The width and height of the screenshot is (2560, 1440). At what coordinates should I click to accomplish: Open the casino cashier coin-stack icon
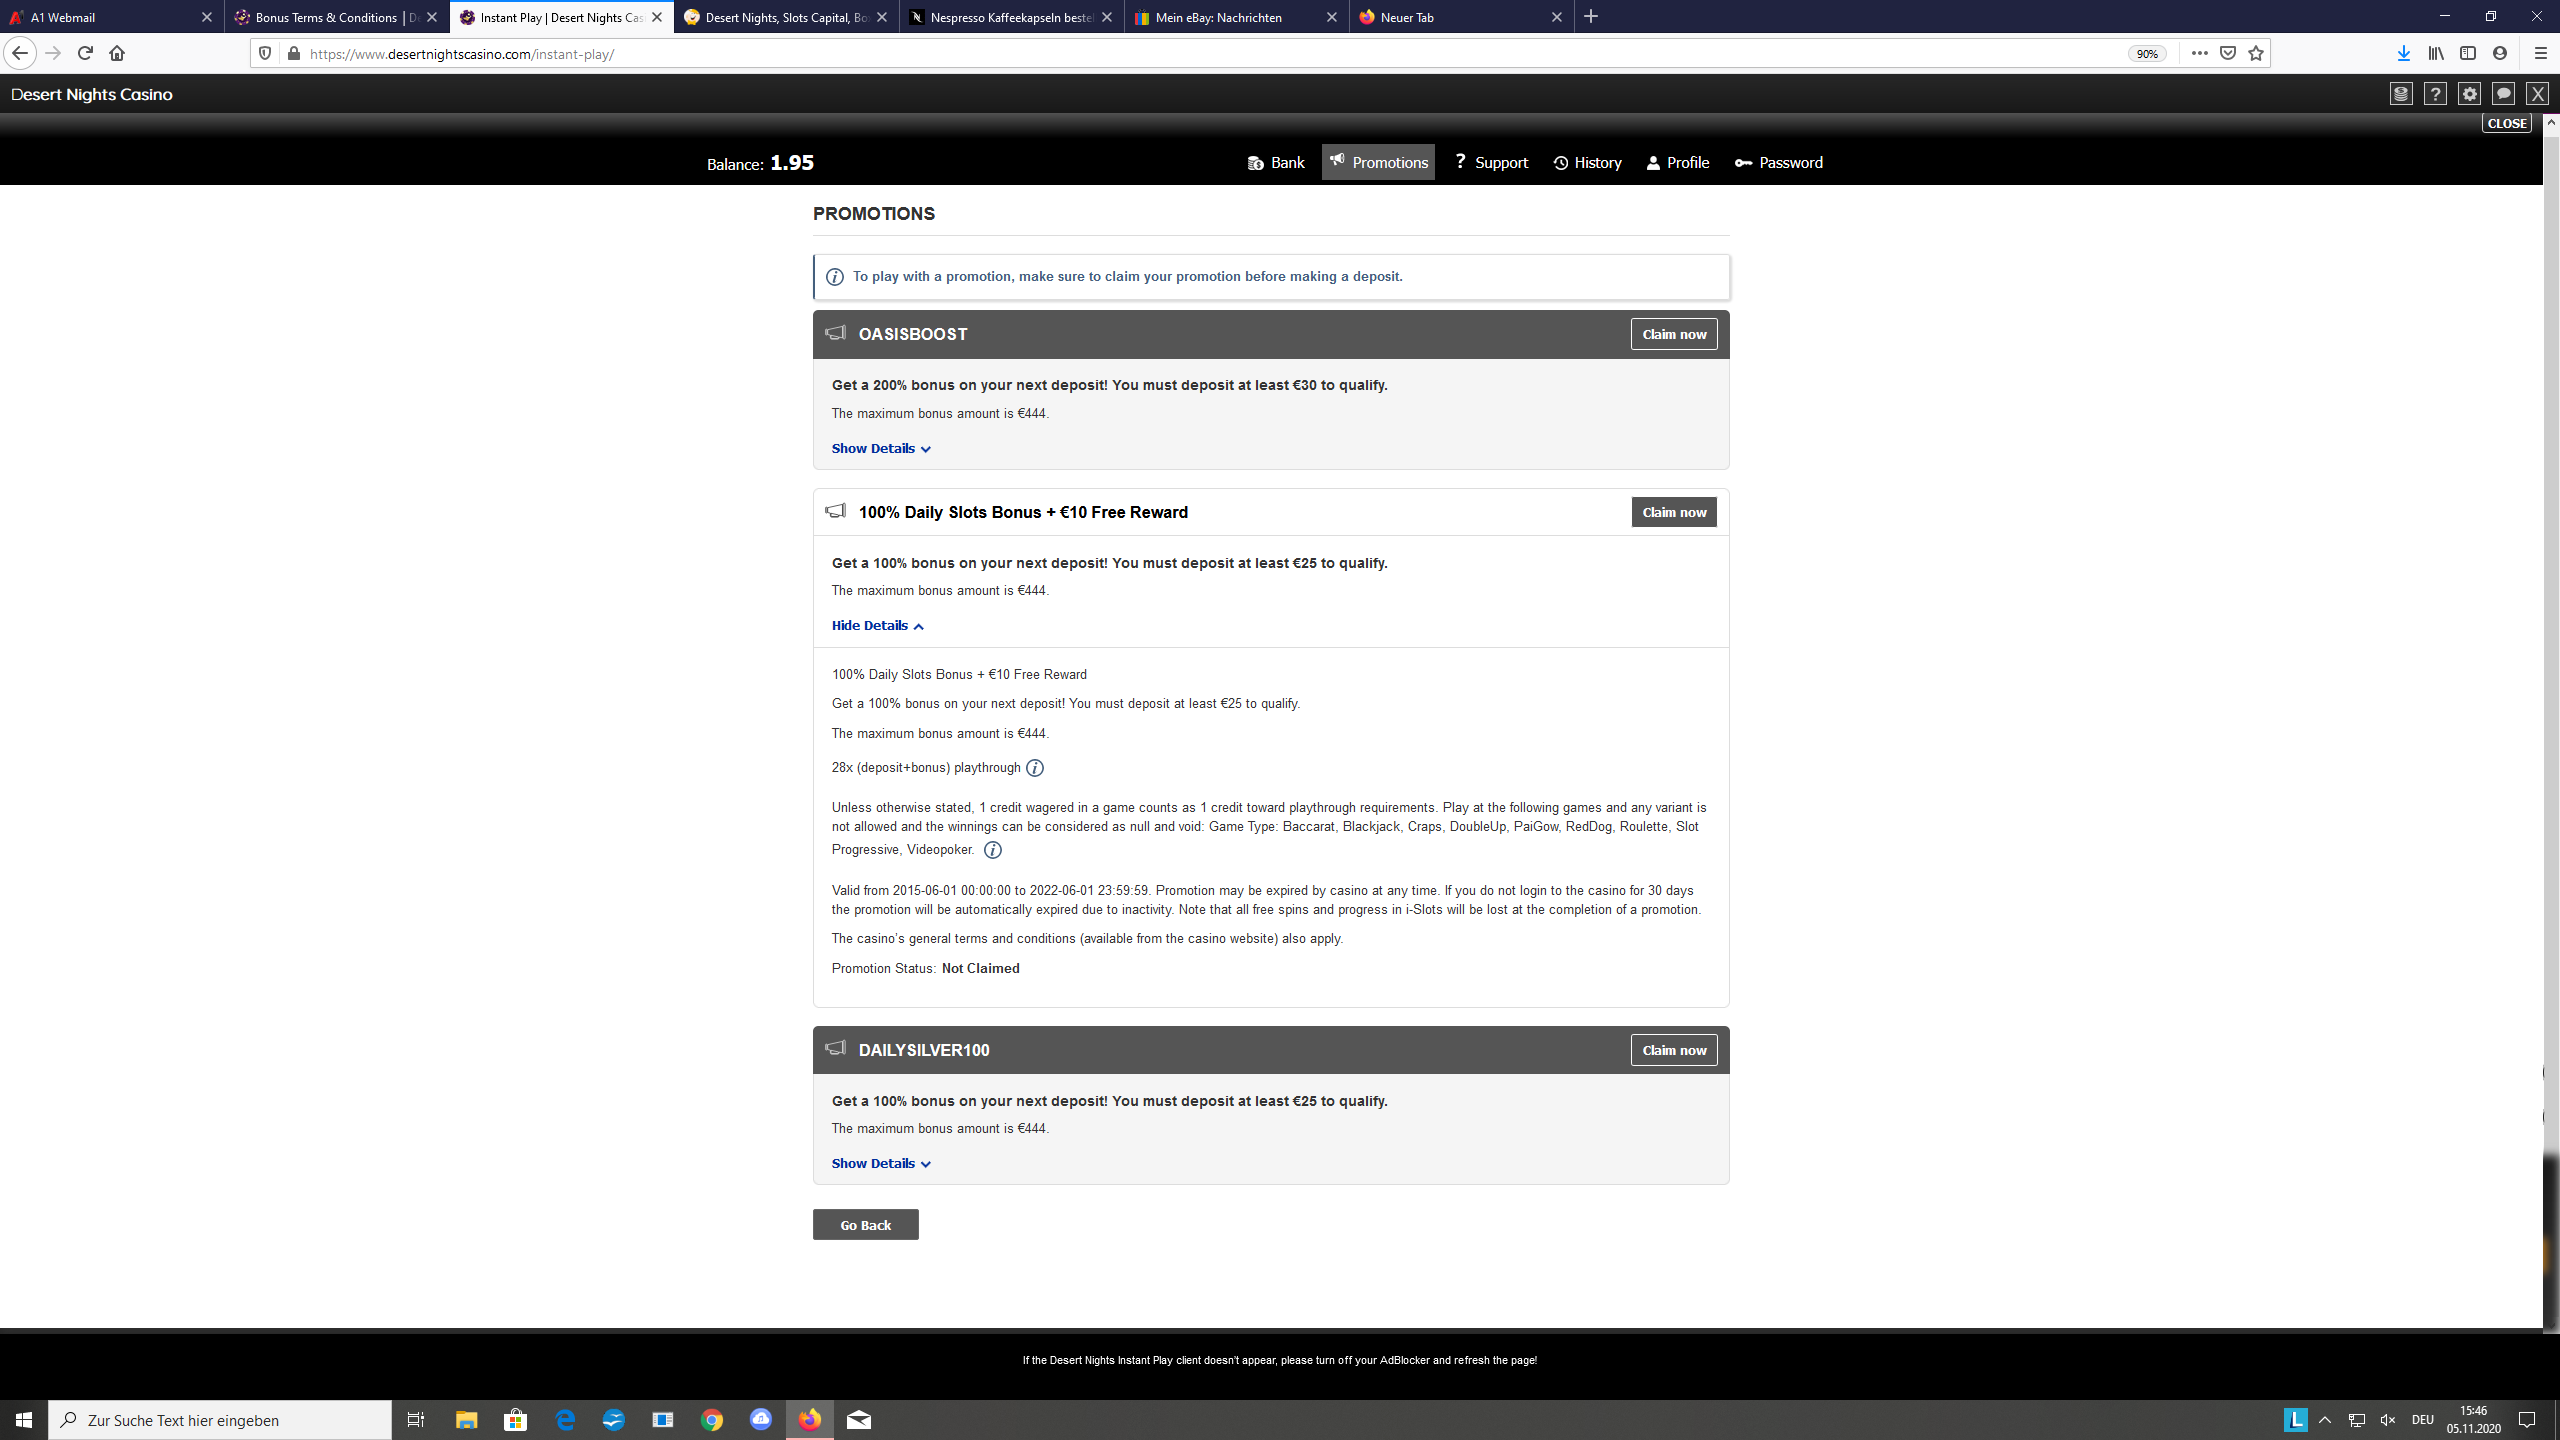(x=2401, y=94)
